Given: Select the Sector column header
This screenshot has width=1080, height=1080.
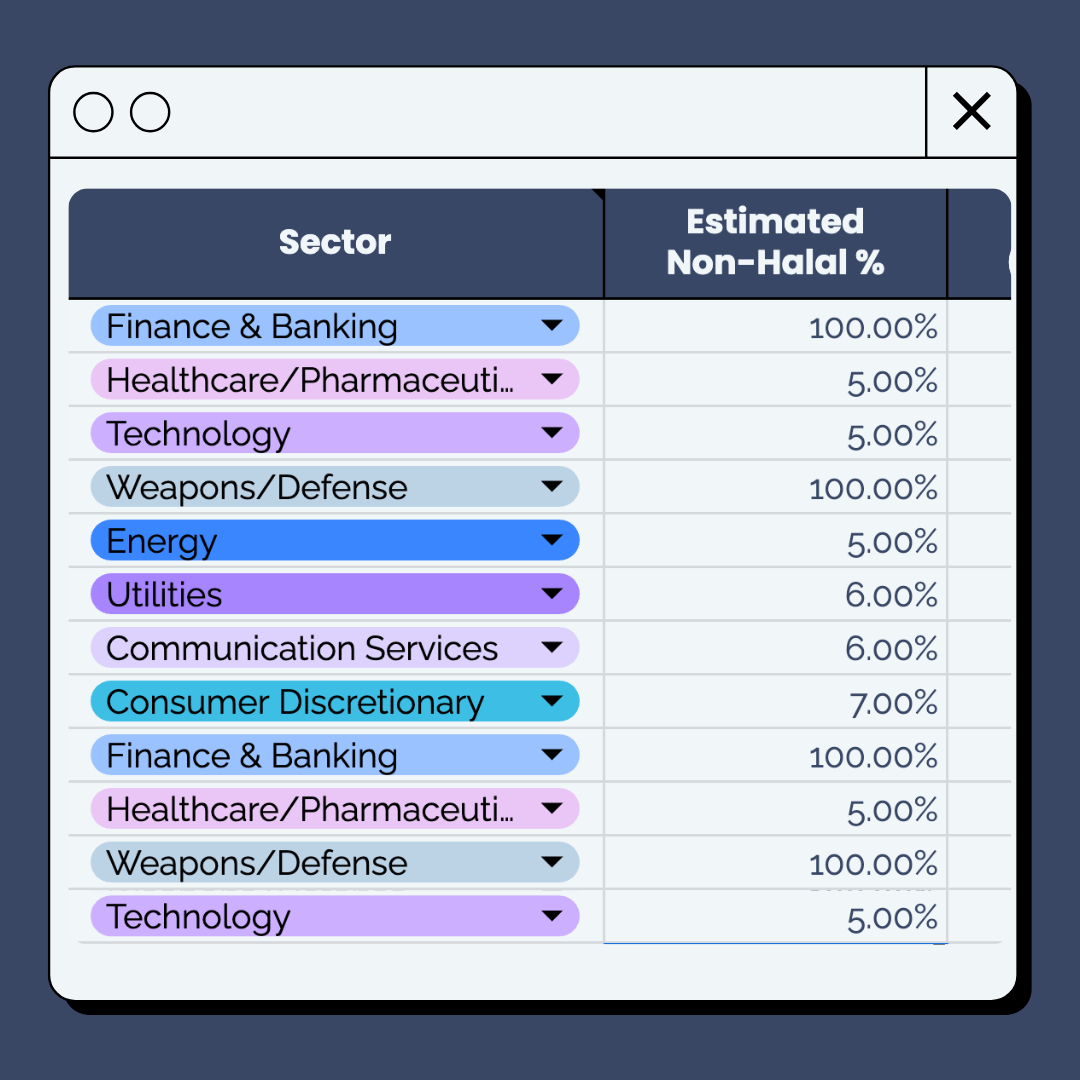Looking at the screenshot, I should coord(335,242).
